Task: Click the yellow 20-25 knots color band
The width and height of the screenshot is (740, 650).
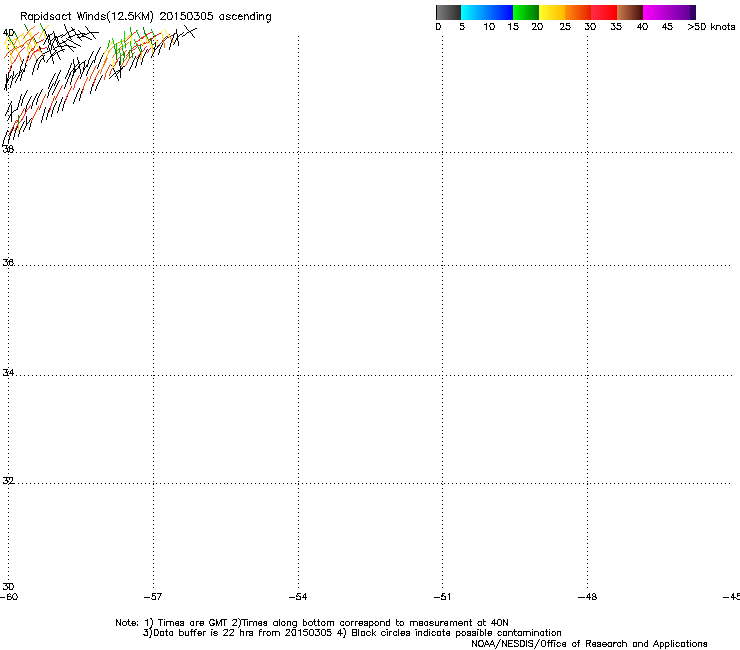Action: [552, 12]
